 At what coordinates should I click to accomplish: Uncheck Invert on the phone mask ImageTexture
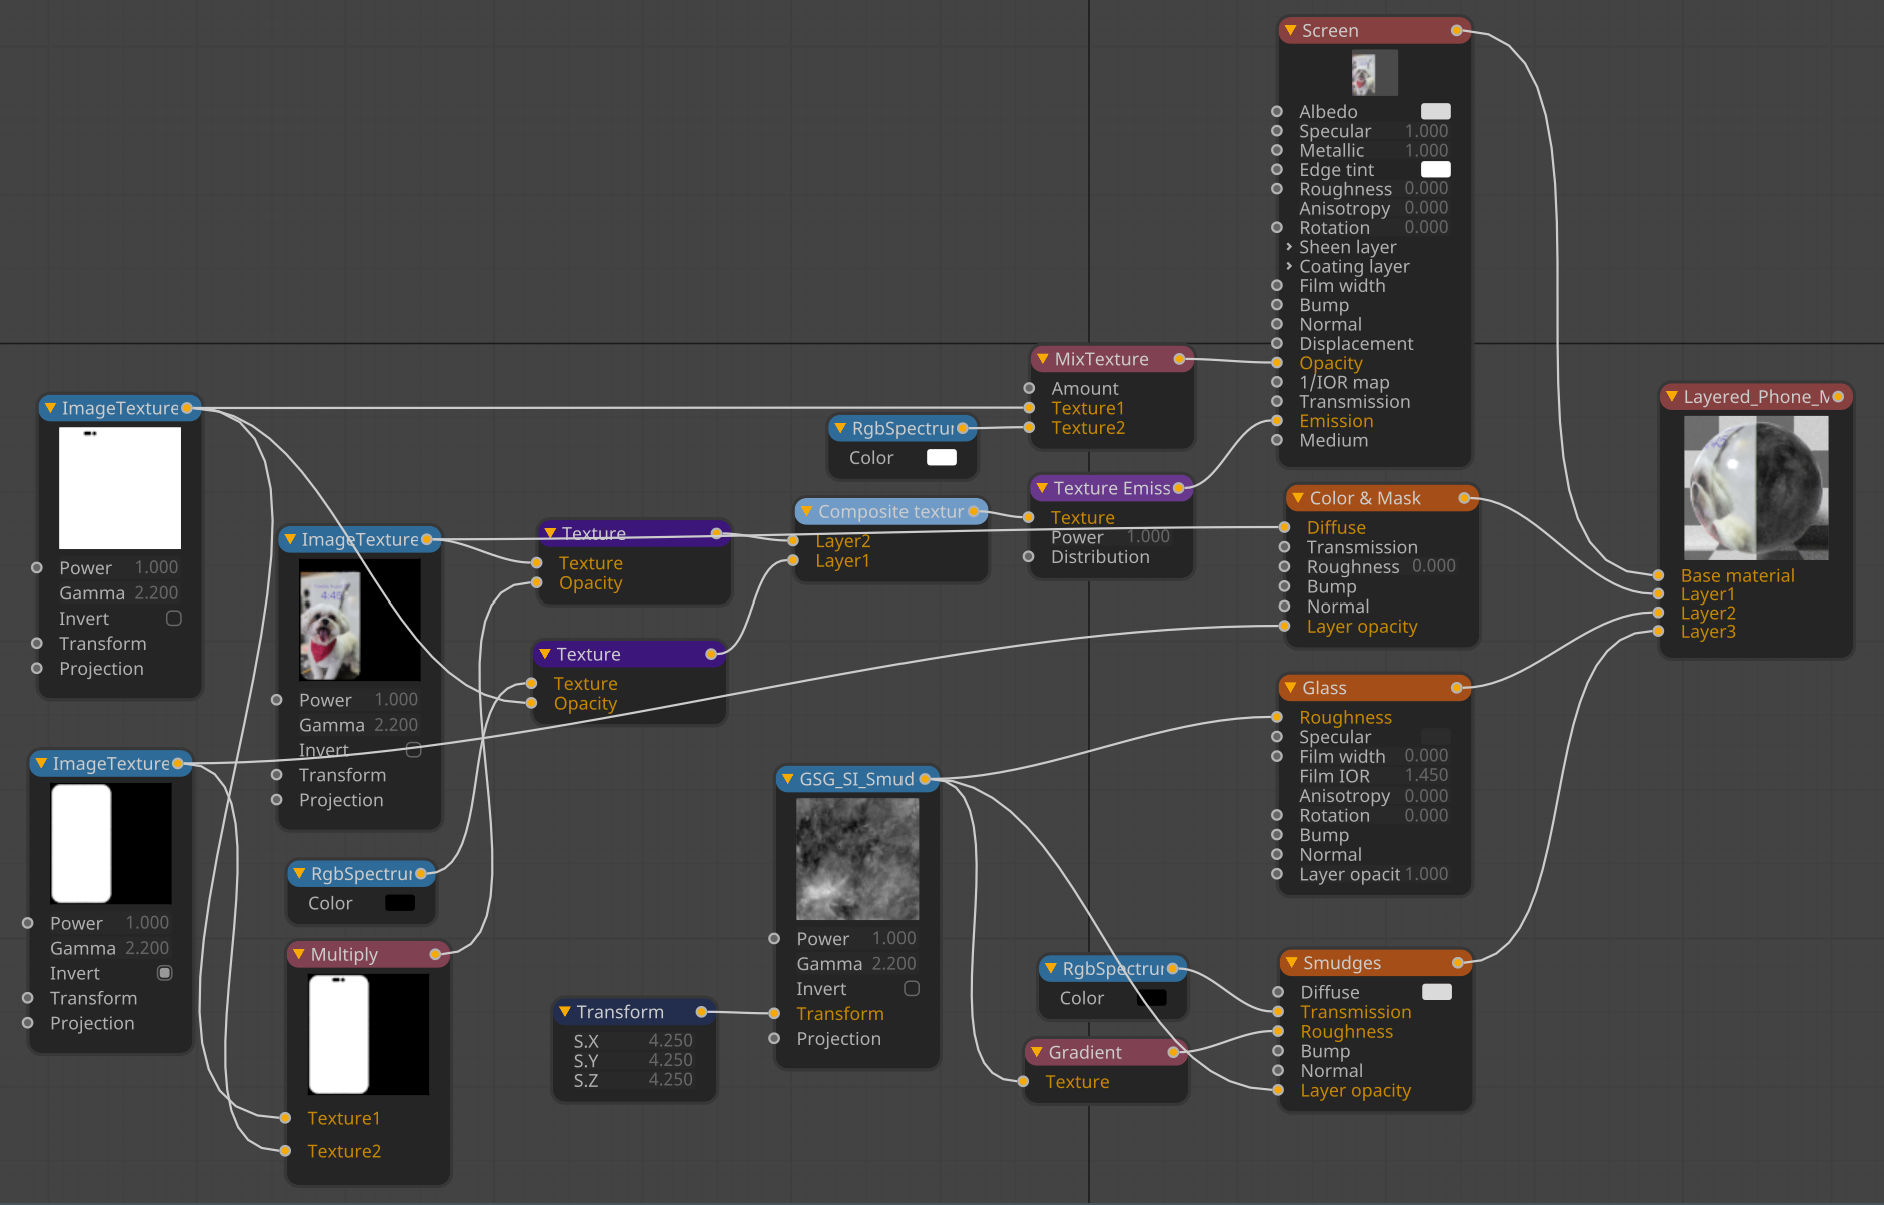[165, 973]
